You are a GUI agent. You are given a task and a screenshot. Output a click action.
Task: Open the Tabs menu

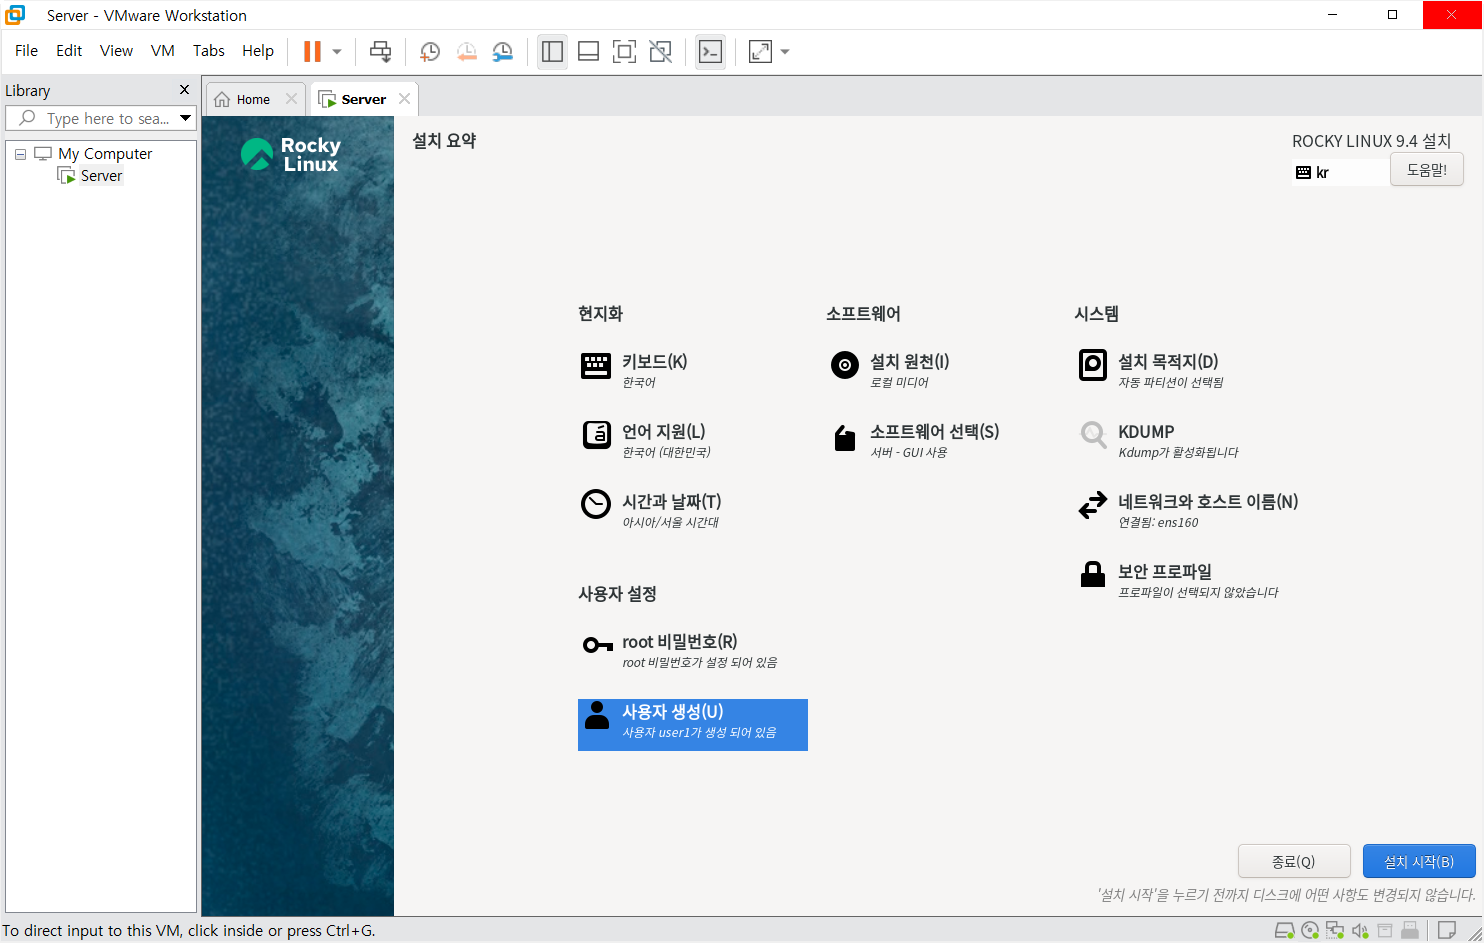(x=209, y=51)
